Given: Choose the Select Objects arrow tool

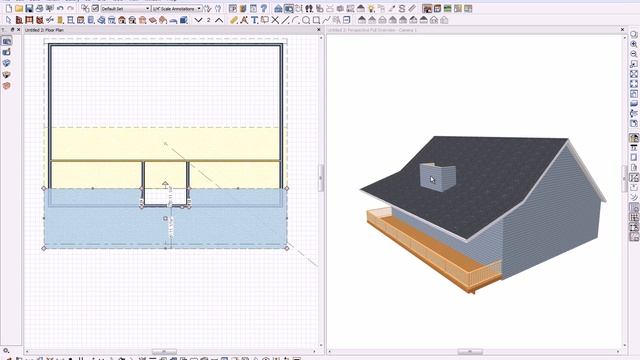Looking at the screenshot, I should click(9, 20).
